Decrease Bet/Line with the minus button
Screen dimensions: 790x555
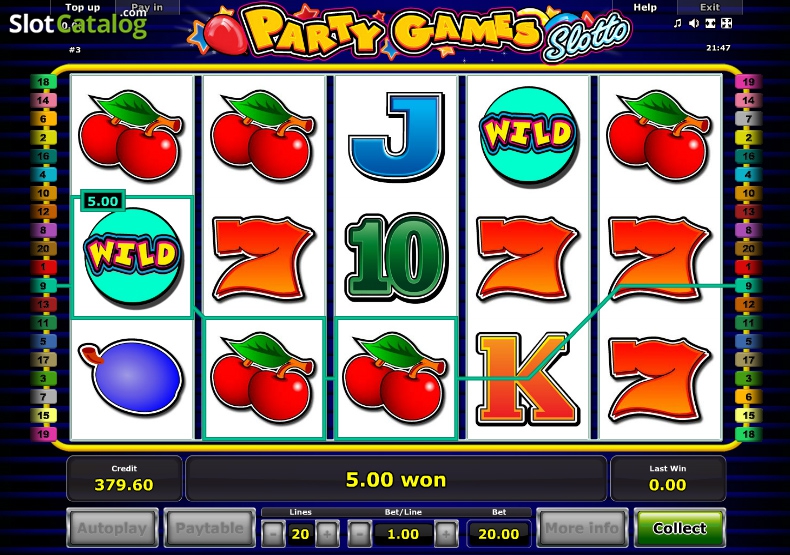tap(359, 533)
